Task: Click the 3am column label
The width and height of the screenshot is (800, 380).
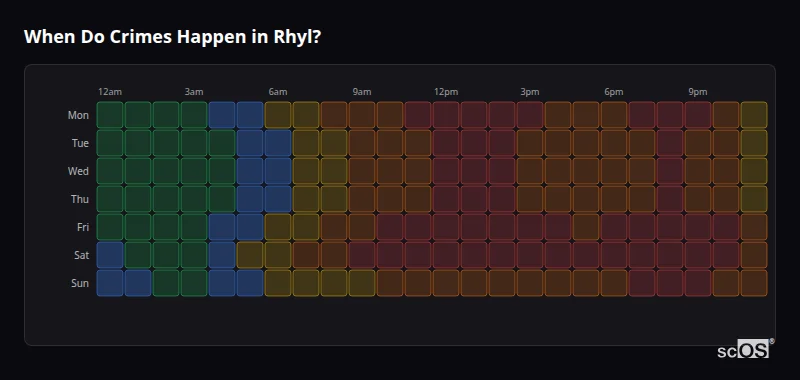Action: pyautogui.click(x=194, y=92)
